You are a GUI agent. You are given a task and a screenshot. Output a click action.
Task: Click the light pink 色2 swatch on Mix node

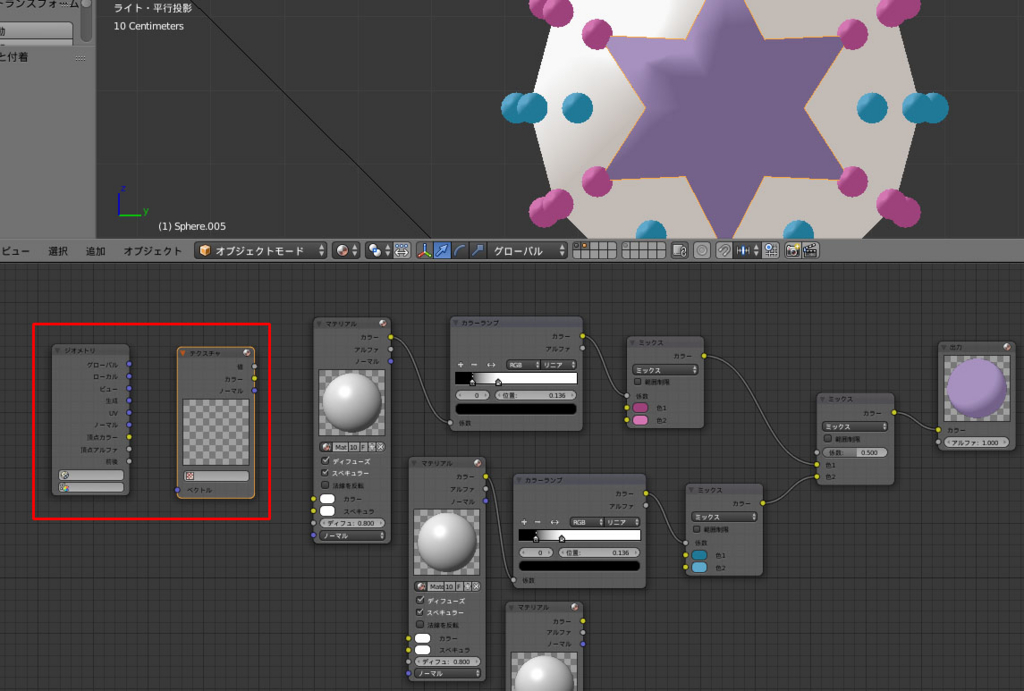[640, 420]
